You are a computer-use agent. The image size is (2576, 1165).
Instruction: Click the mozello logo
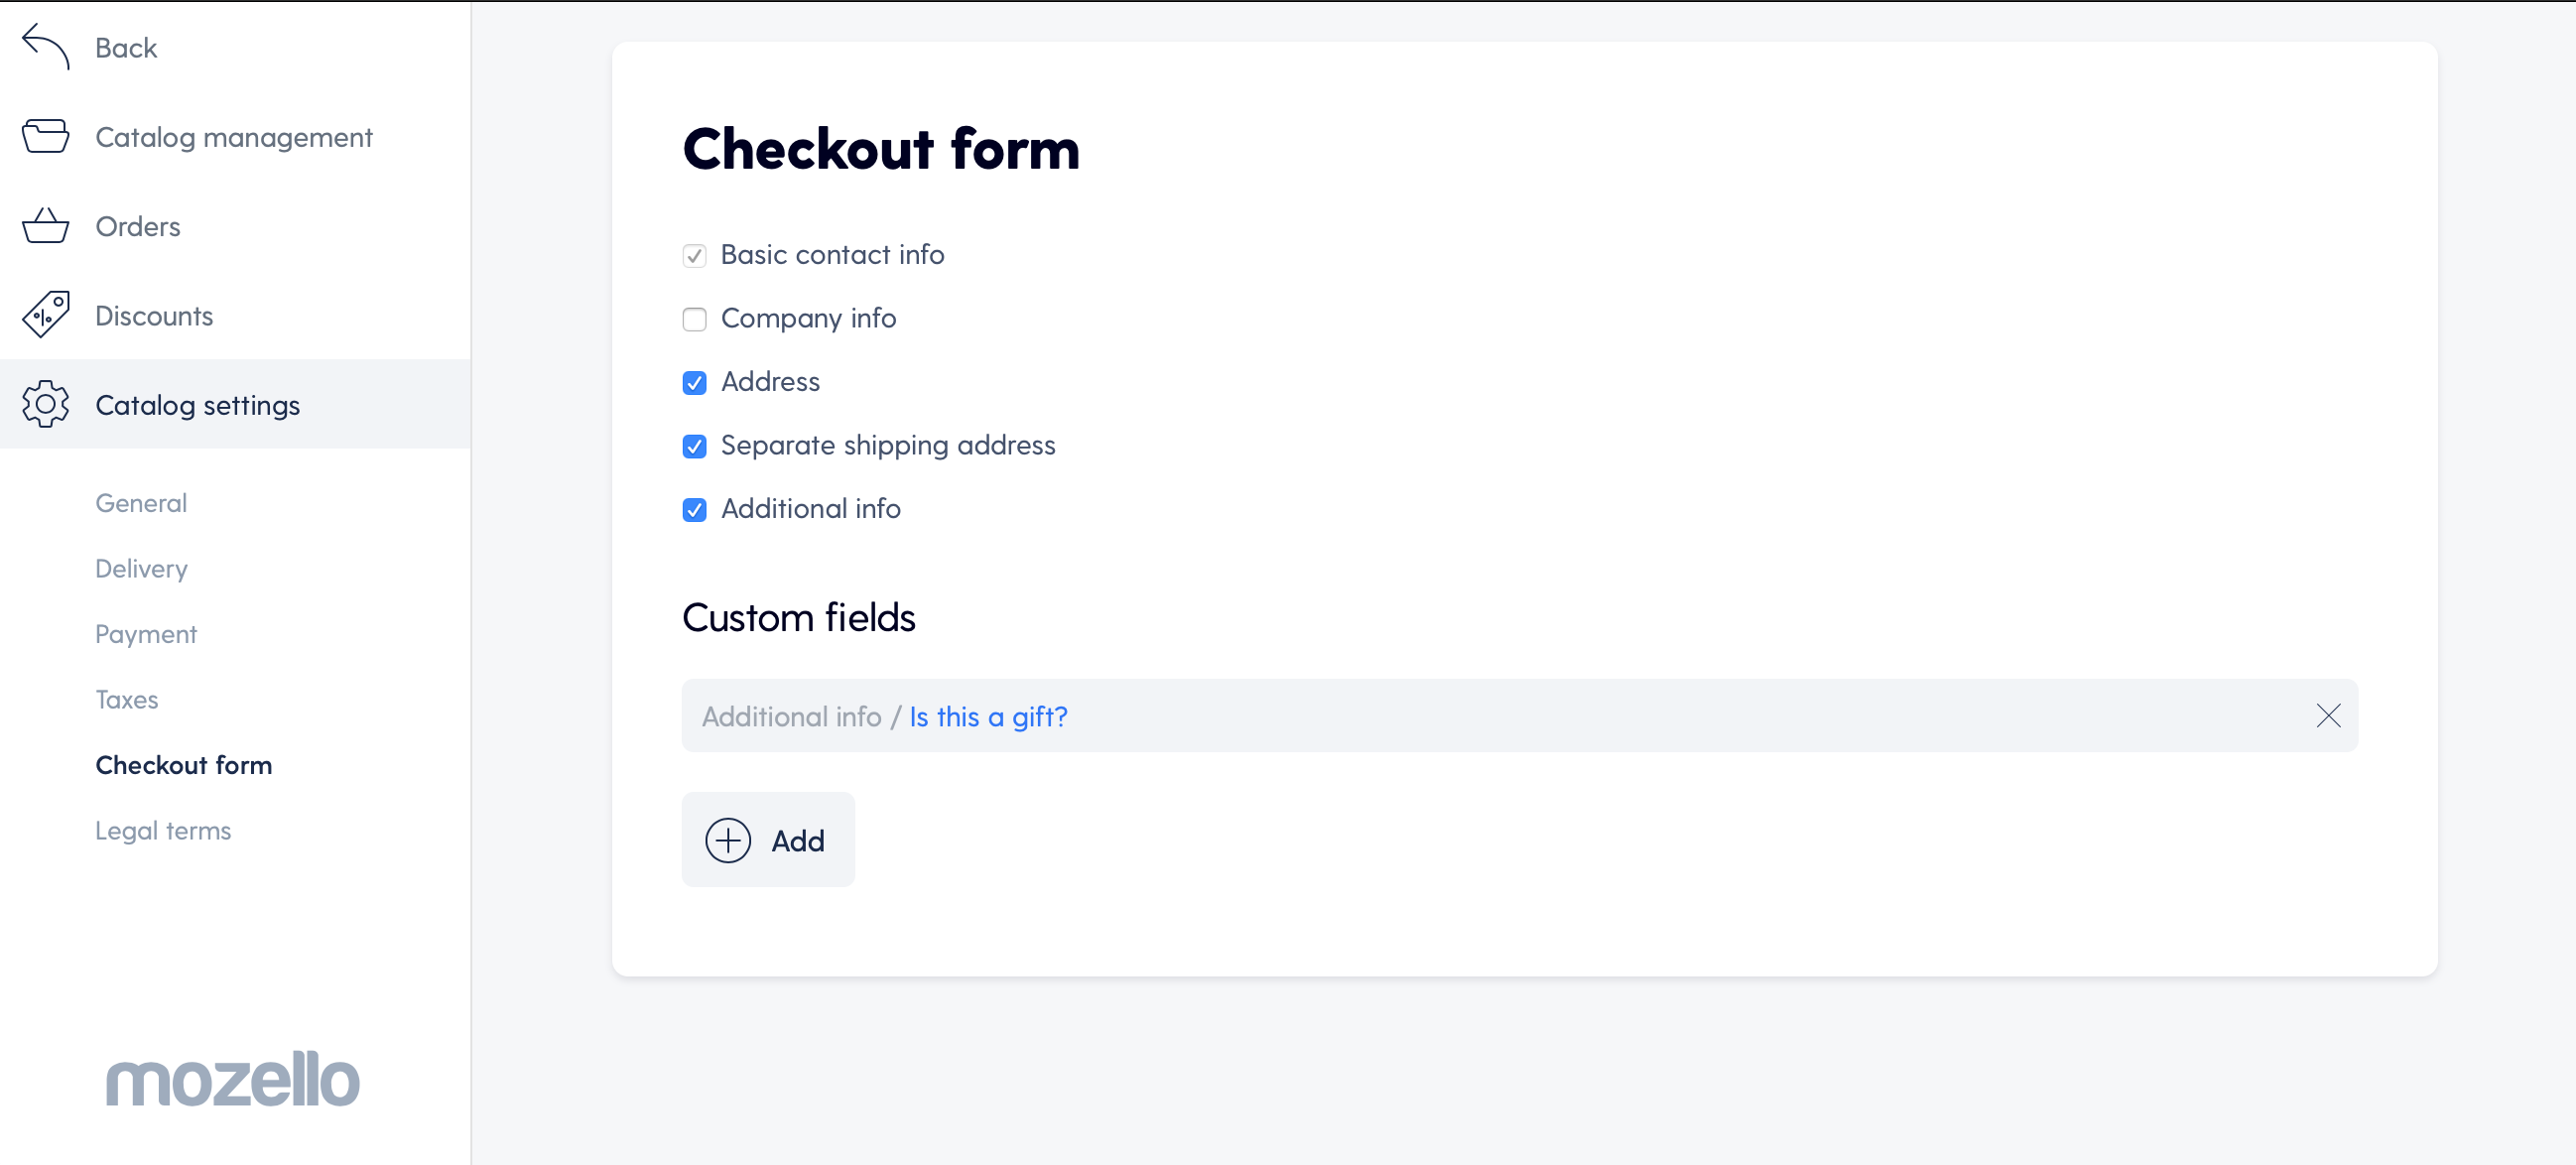click(232, 1079)
